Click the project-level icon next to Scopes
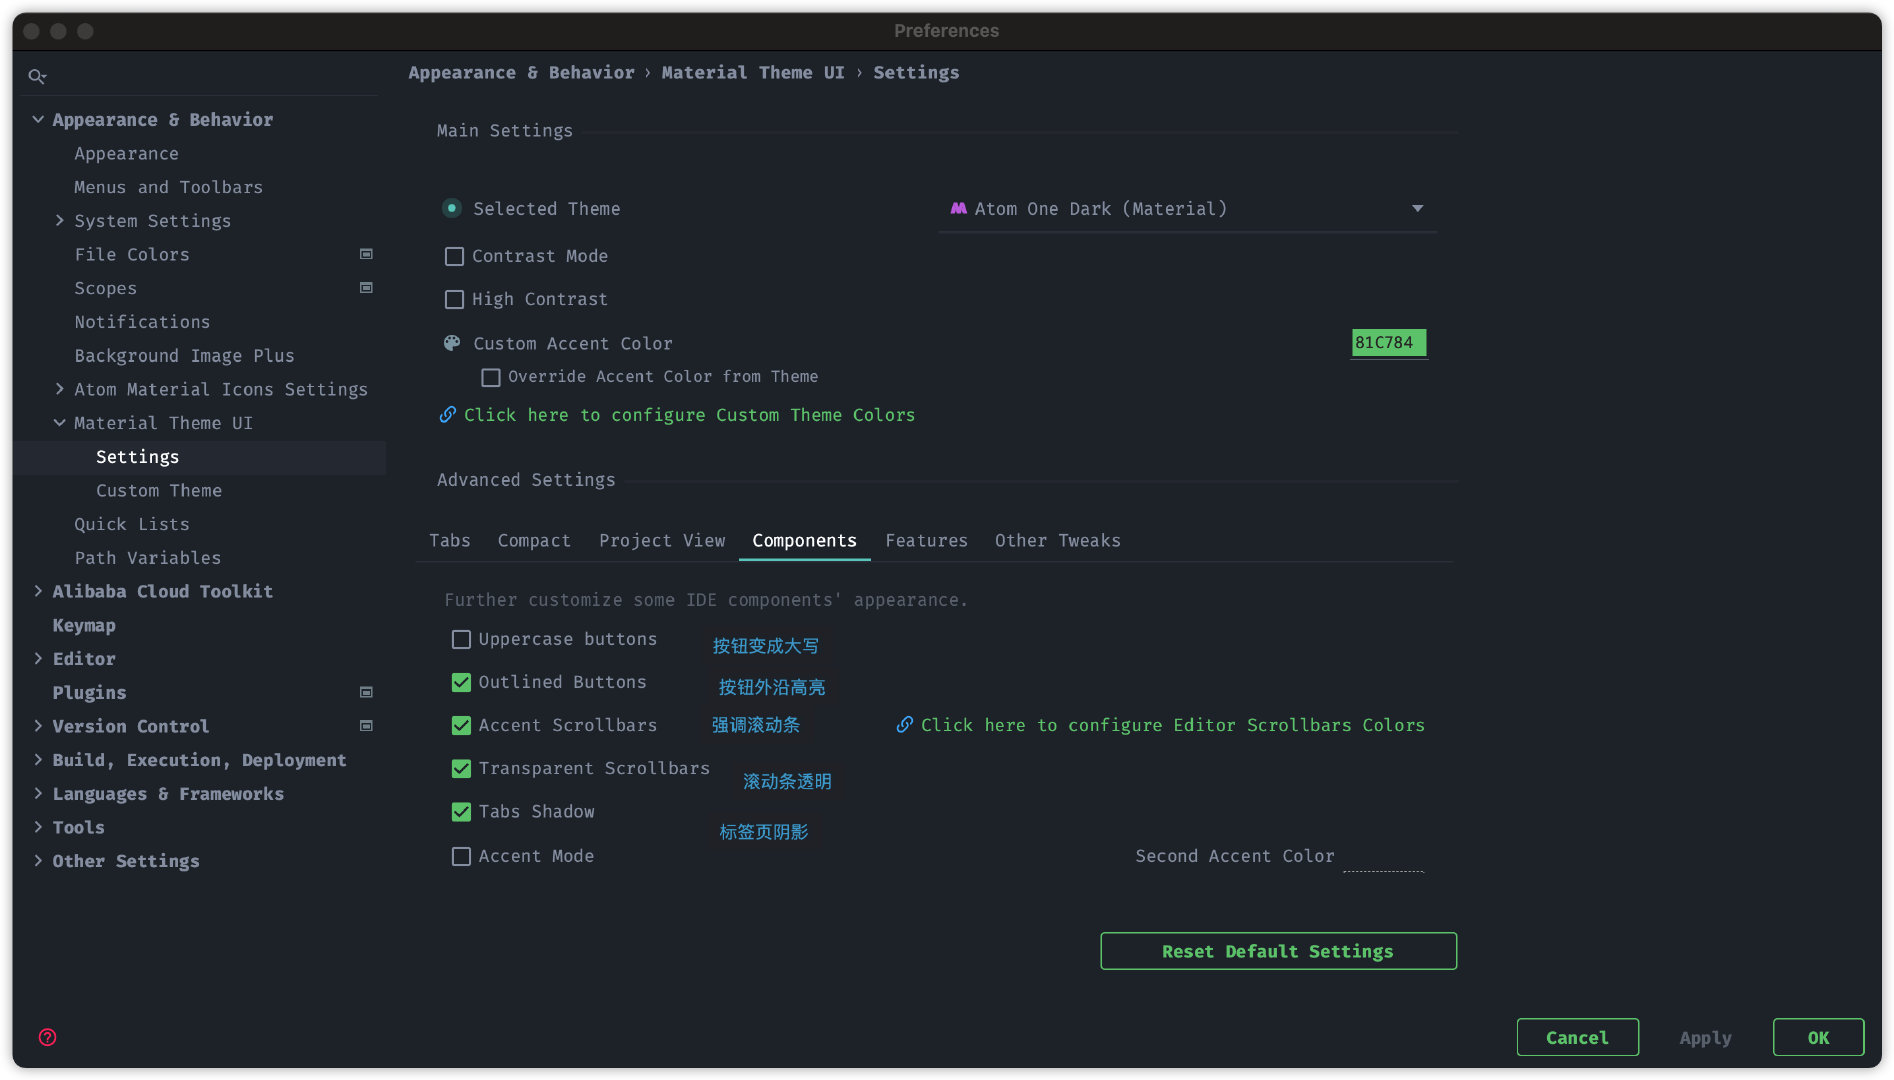Screen dimensions: 1894x1080 tap(366, 288)
